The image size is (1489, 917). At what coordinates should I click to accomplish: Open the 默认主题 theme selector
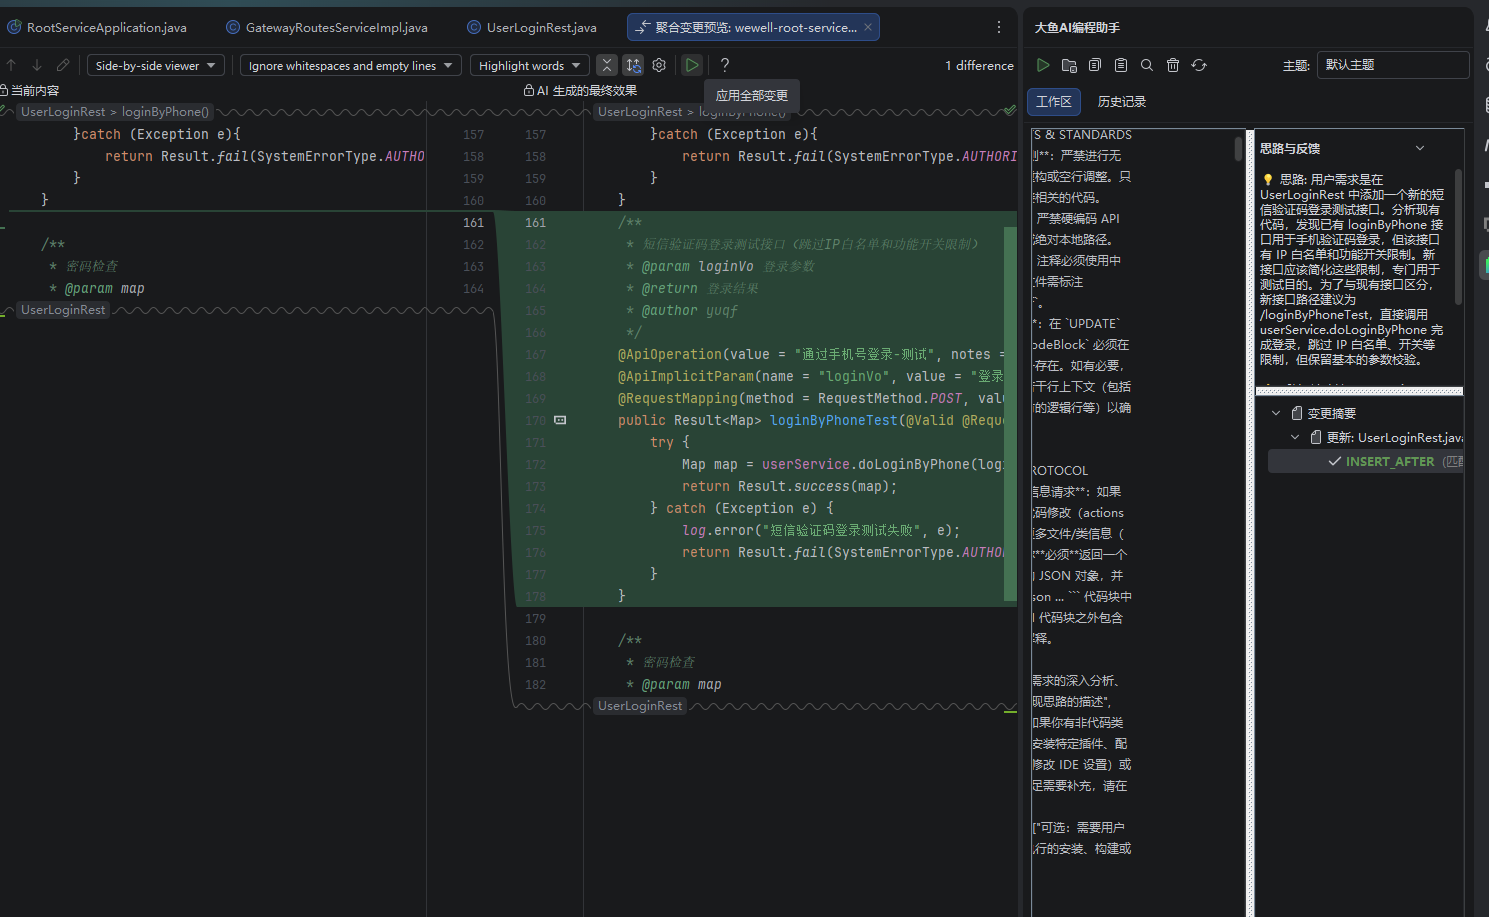click(1393, 65)
